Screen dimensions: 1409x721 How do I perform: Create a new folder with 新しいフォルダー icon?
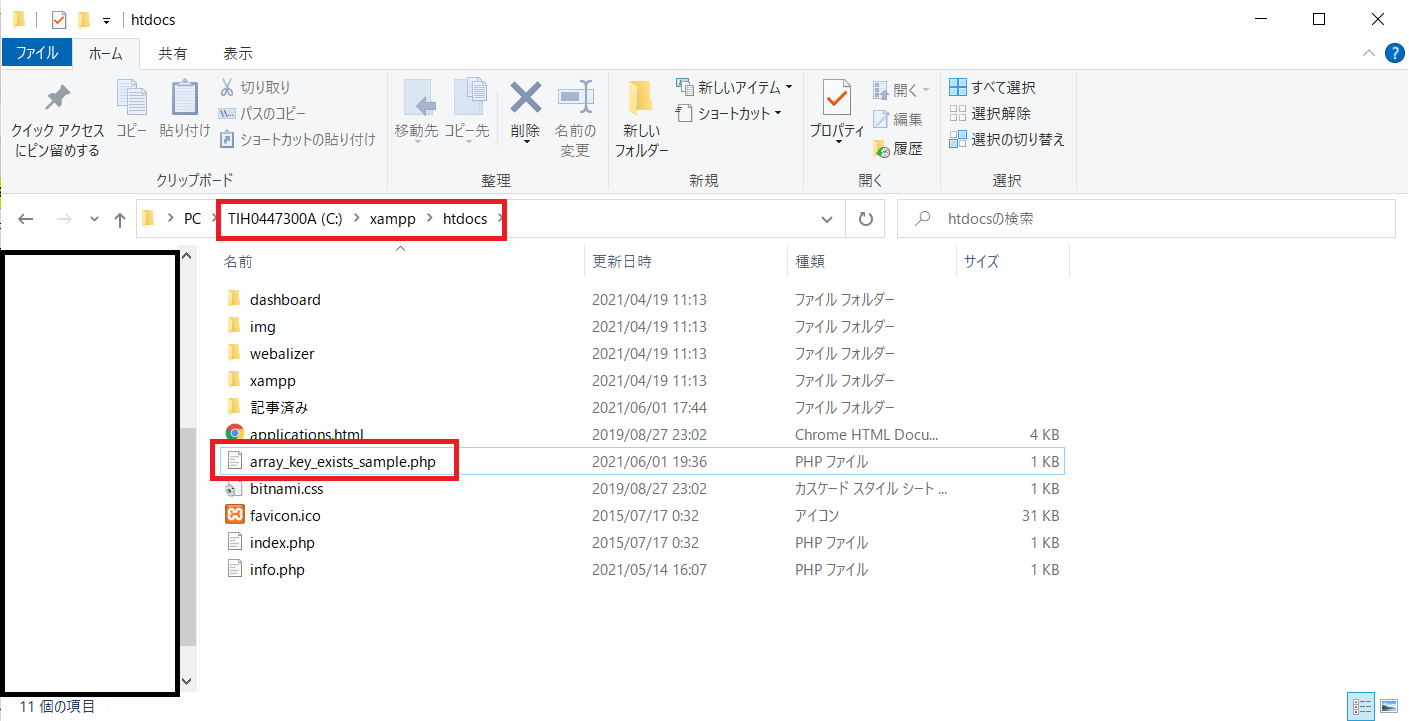[641, 100]
